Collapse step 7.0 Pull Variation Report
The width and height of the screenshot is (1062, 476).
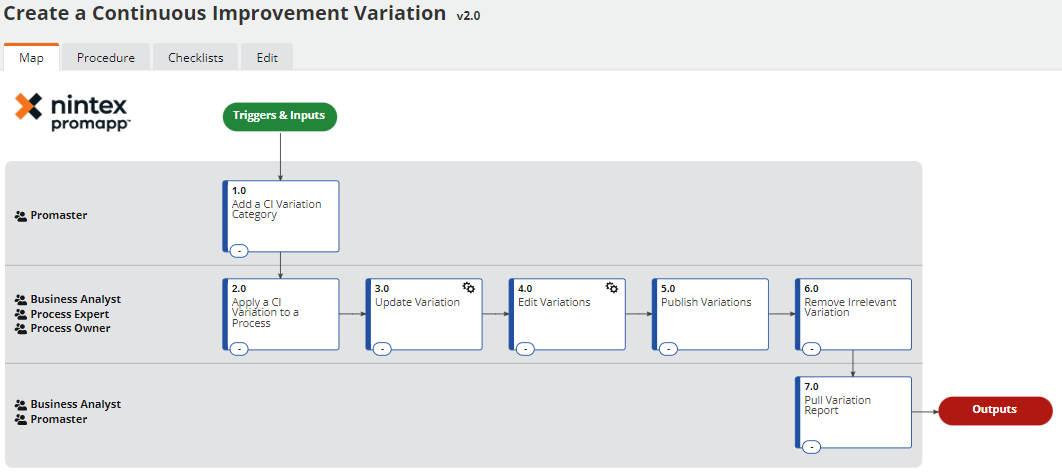[811, 448]
